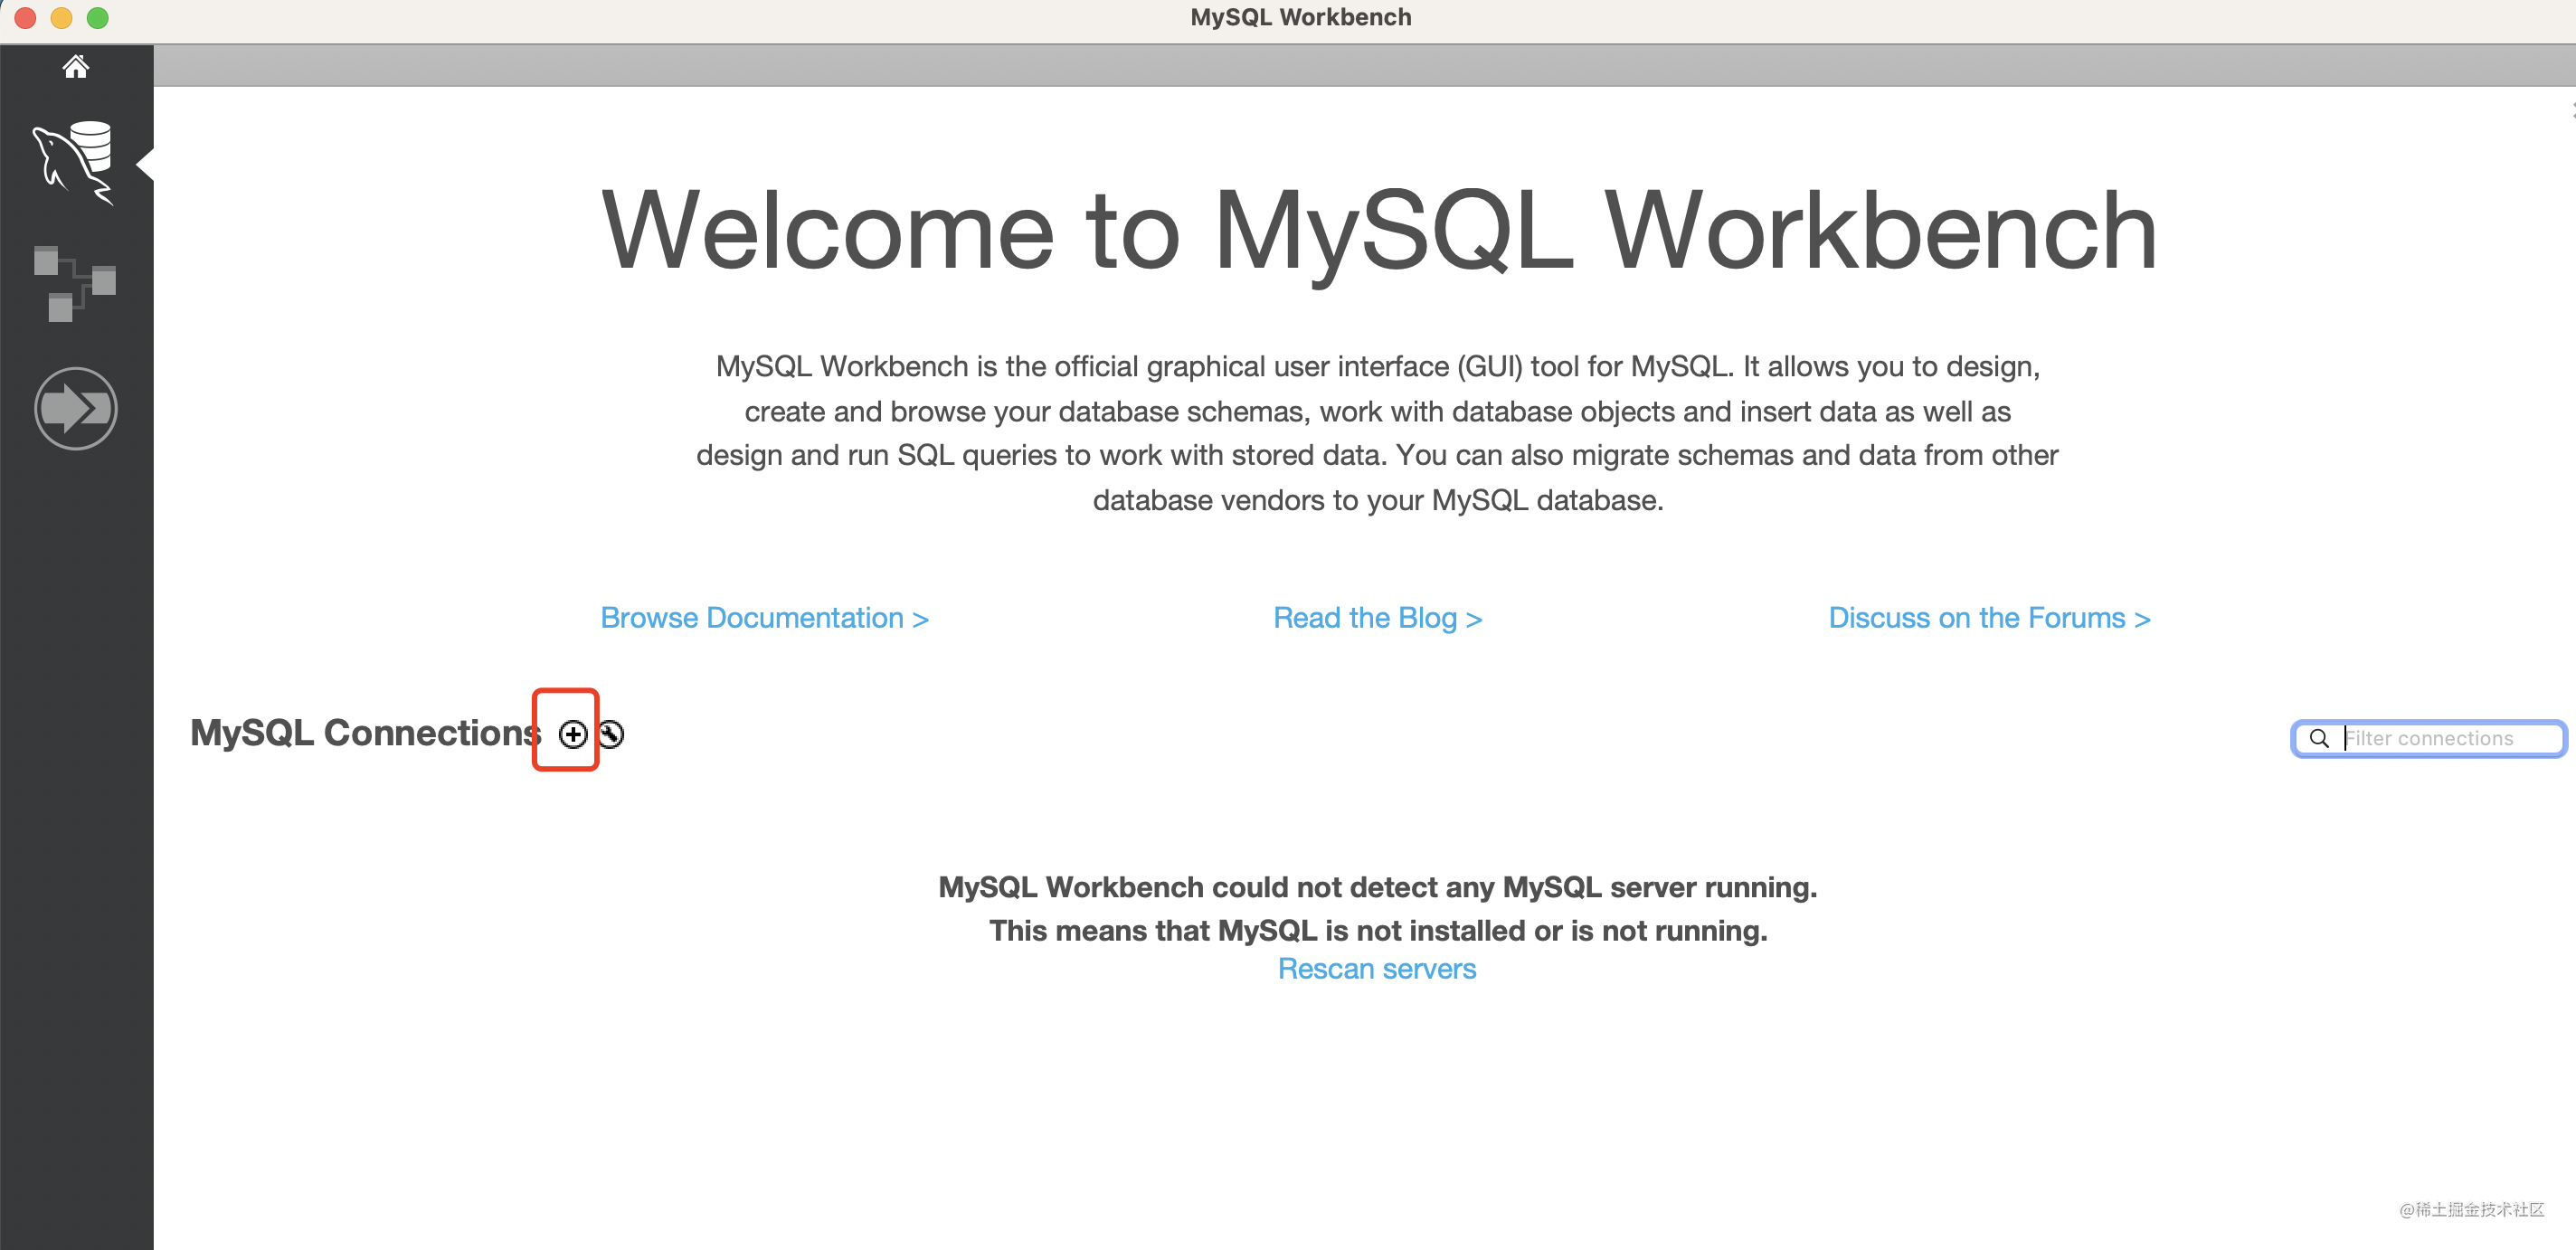
Task: Open the Migration wizard sidebar icon
Action: (75, 408)
